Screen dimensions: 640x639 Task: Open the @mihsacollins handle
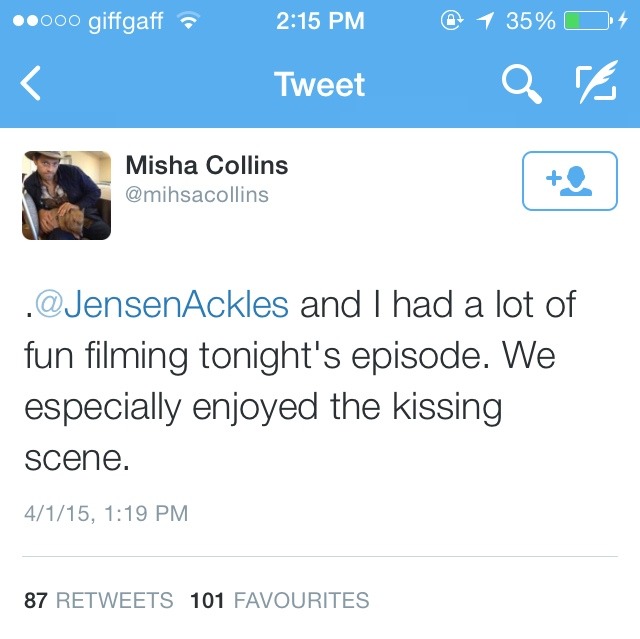tap(197, 195)
